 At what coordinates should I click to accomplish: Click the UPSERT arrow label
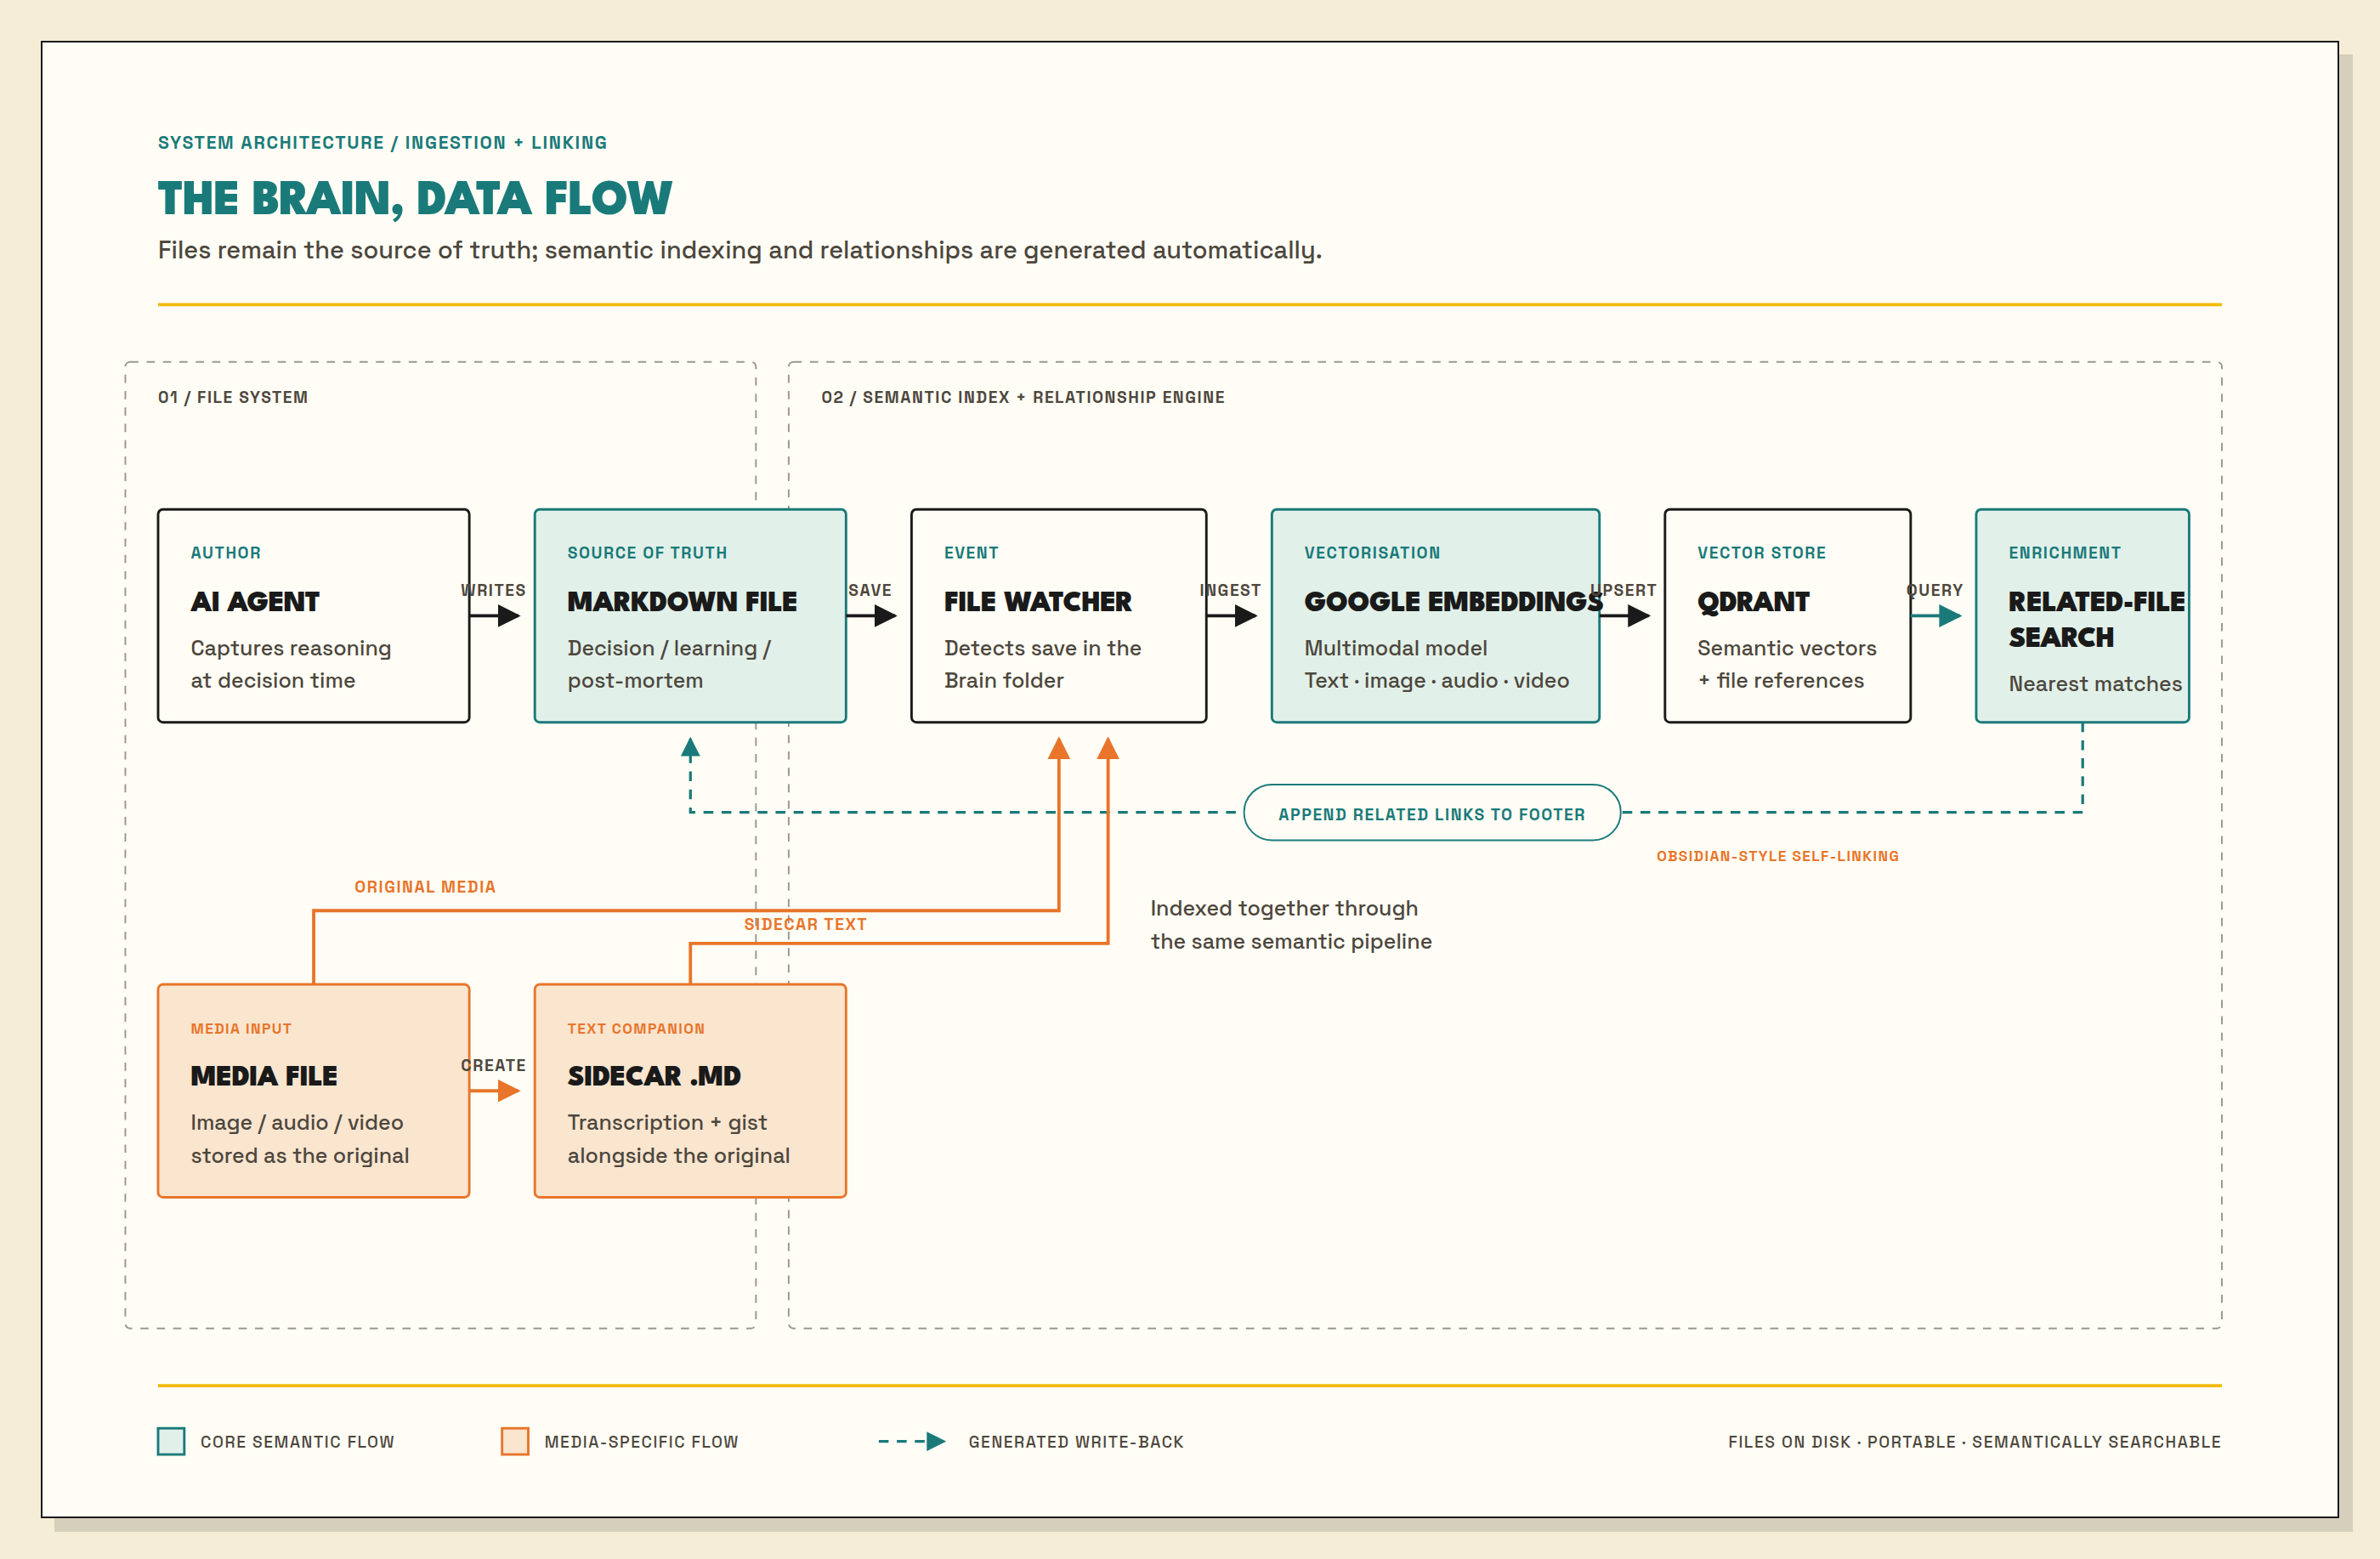pos(1623,590)
